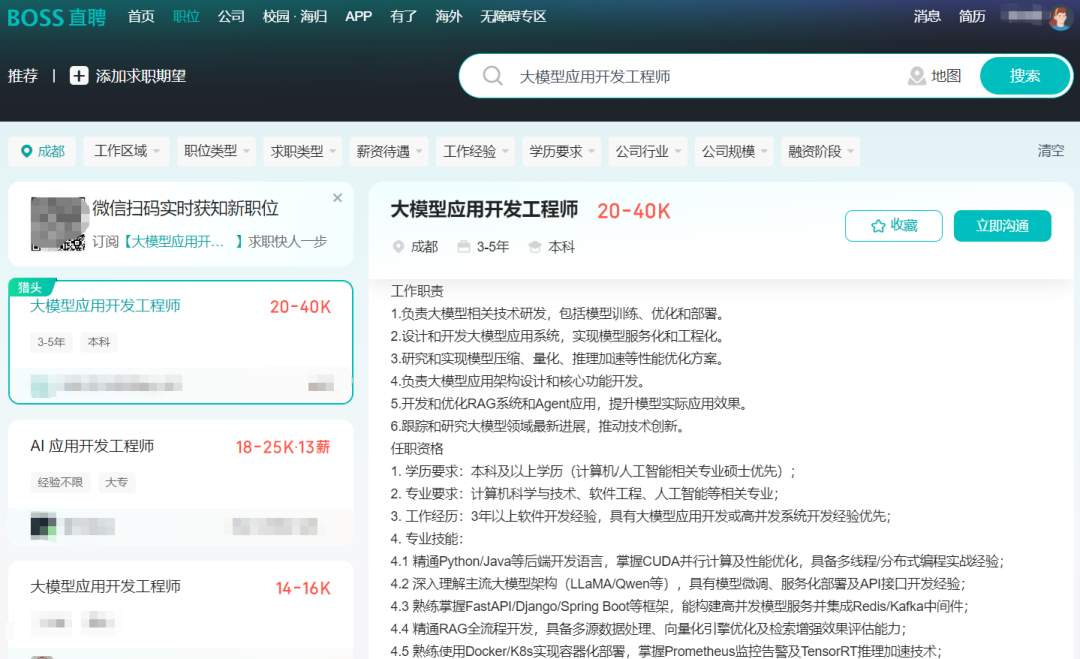Click the 地图 label in search bar
The height and width of the screenshot is (659, 1080).
946,76
